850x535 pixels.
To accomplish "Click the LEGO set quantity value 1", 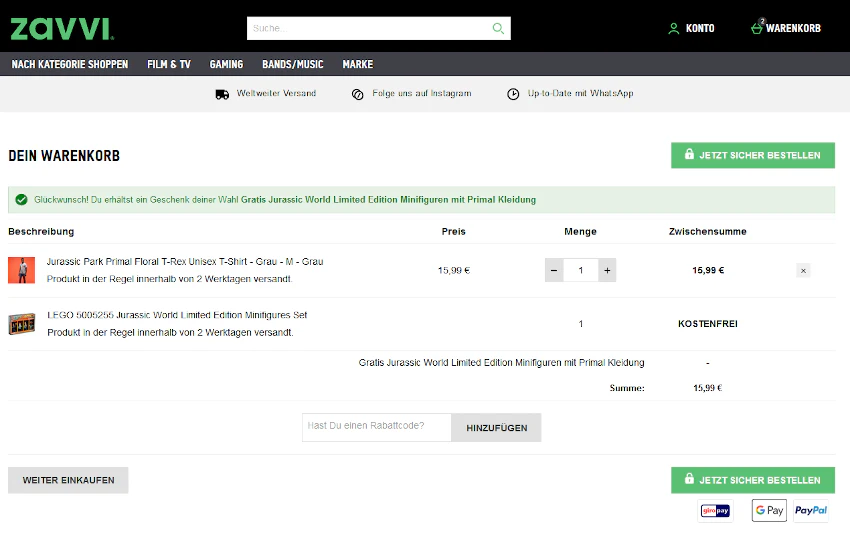I will (581, 324).
